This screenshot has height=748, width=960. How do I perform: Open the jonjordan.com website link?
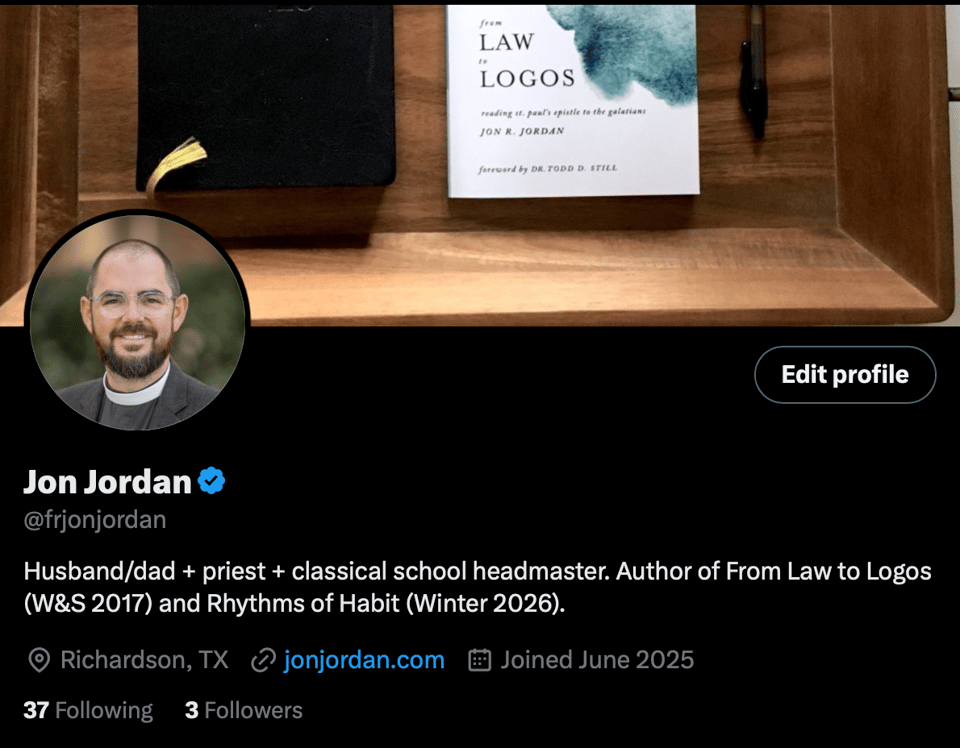[x=364, y=660]
